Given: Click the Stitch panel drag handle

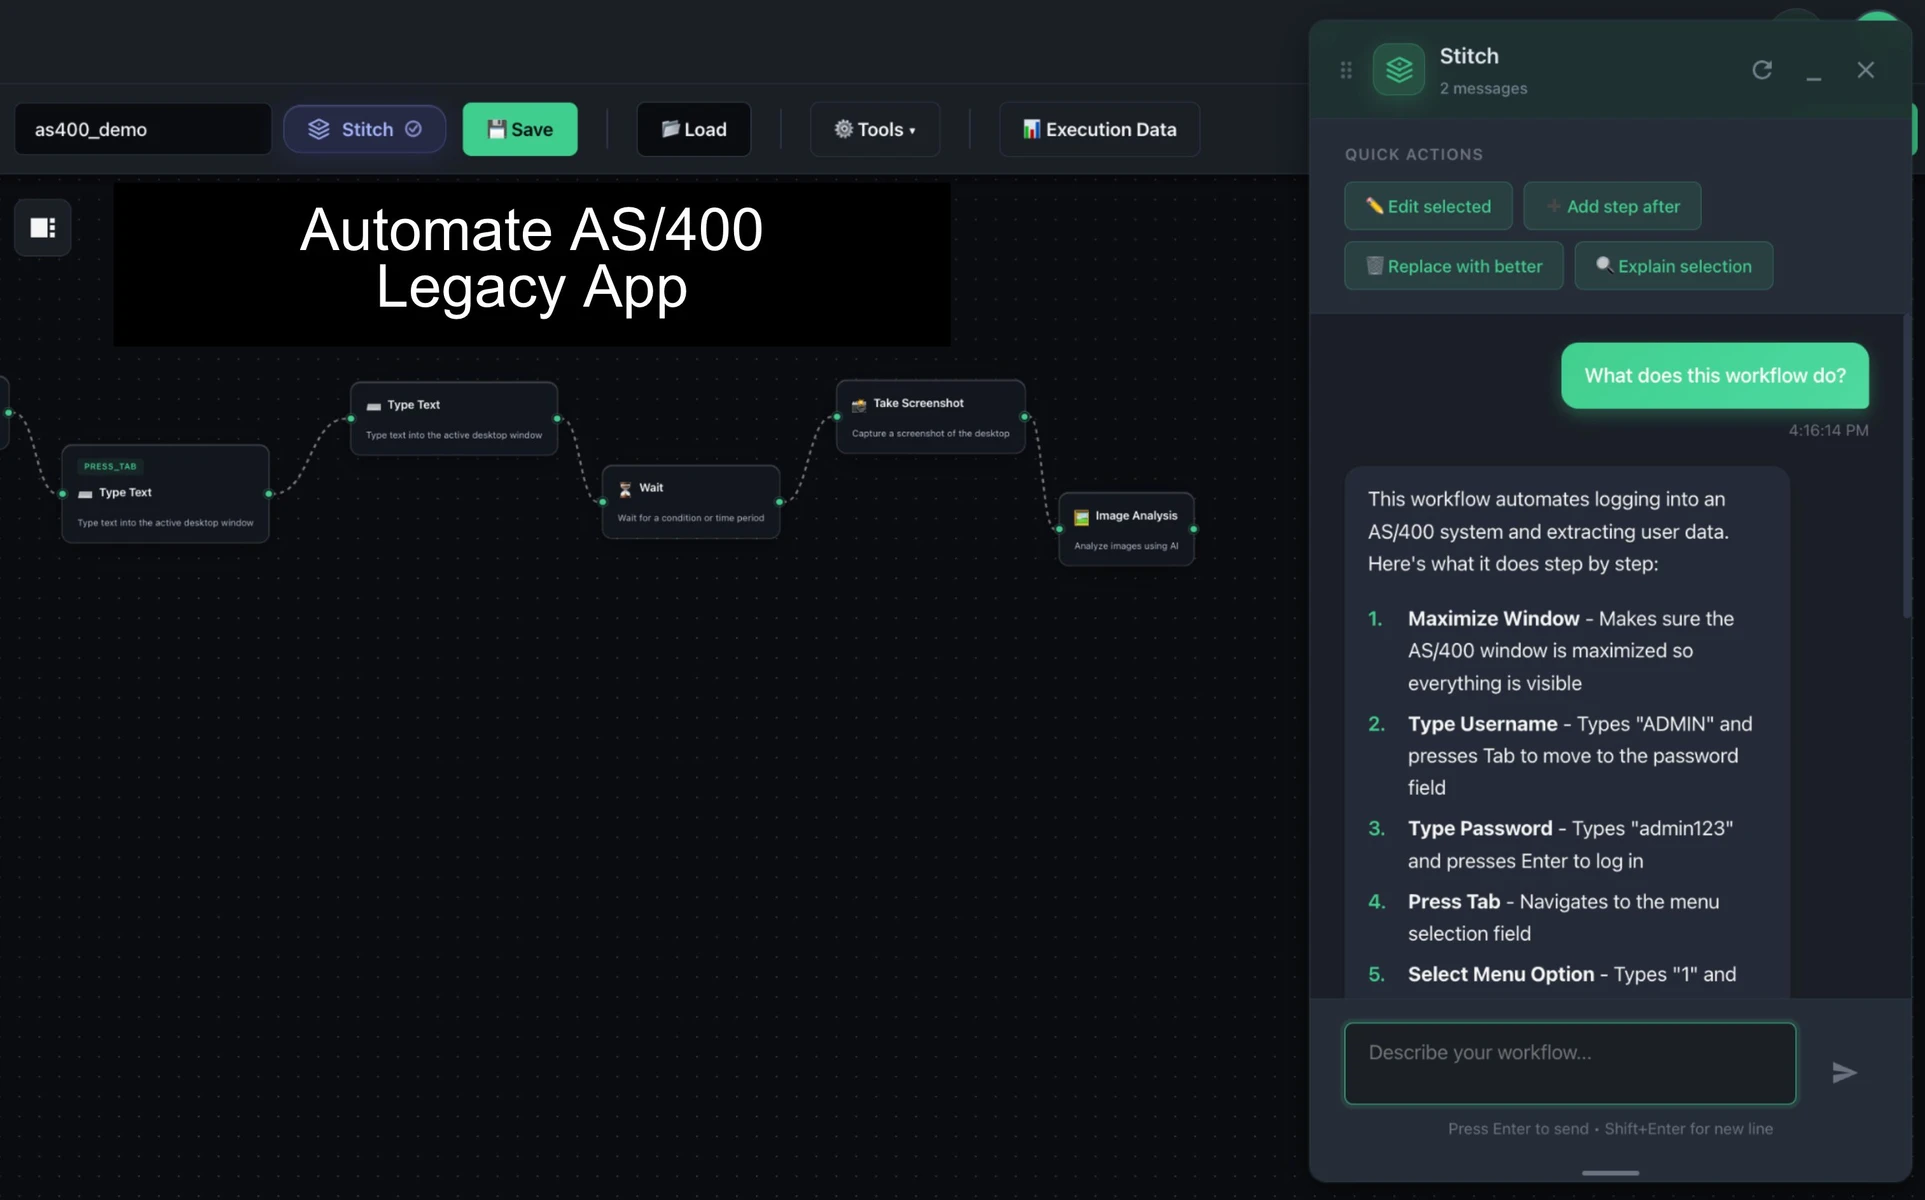Looking at the screenshot, I should click(1346, 70).
